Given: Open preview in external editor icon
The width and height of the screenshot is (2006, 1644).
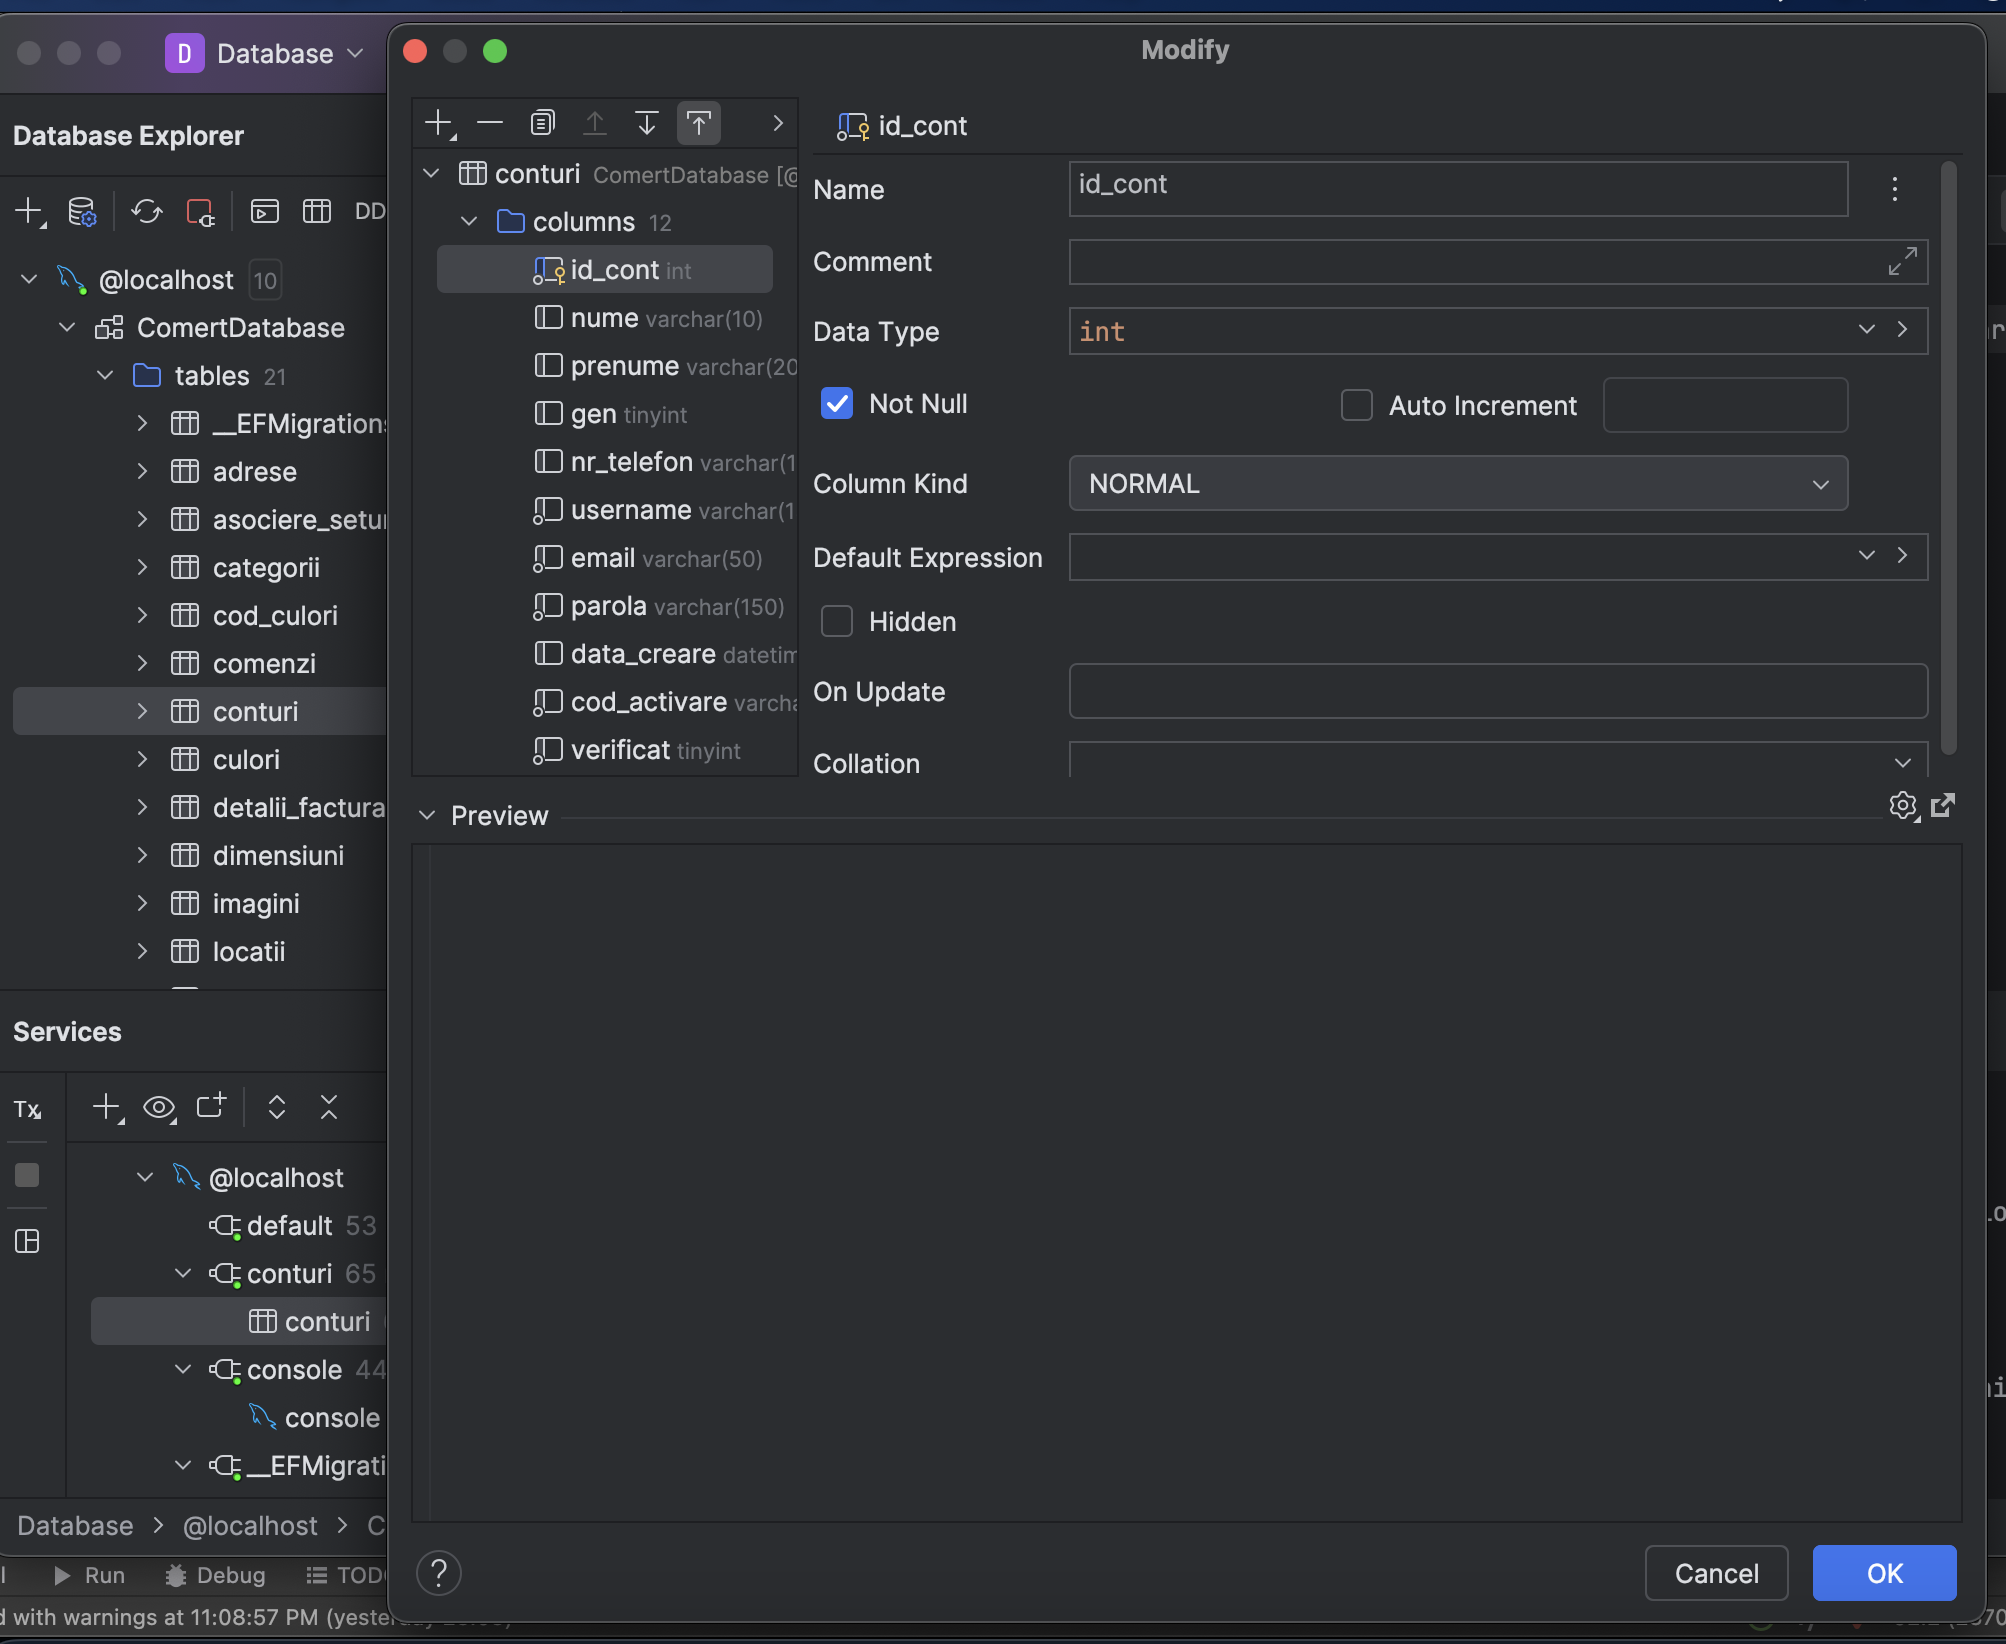Looking at the screenshot, I should (x=1943, y=806).
